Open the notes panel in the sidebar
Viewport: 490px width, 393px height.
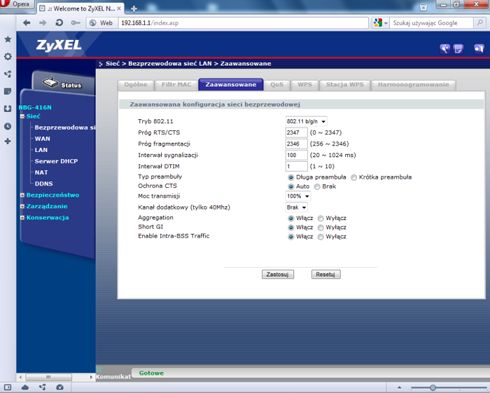(8, 91)
